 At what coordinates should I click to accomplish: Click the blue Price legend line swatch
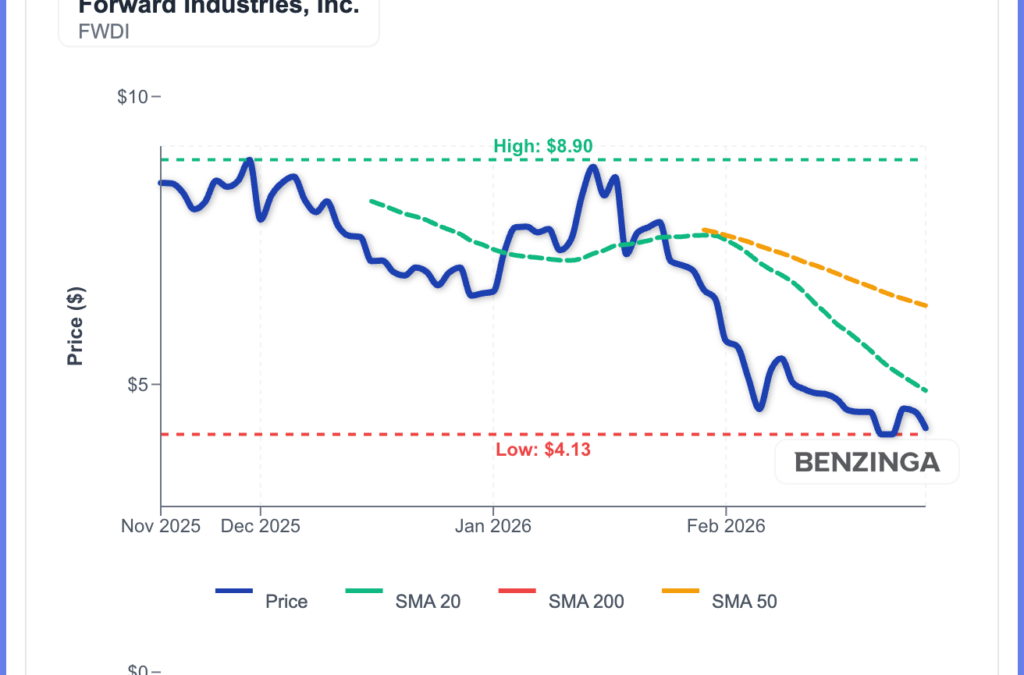[x=234, y=592]
